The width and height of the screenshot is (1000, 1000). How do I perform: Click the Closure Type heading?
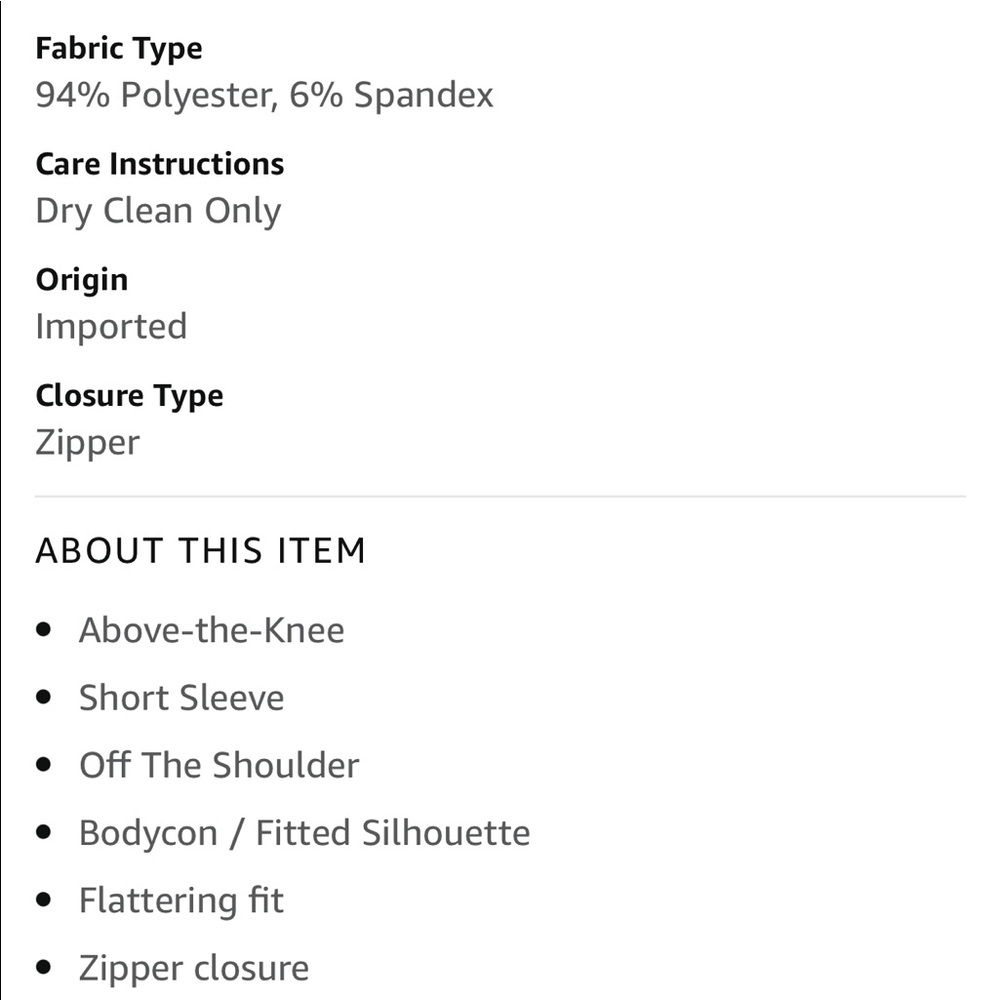[x=129, y=396]
